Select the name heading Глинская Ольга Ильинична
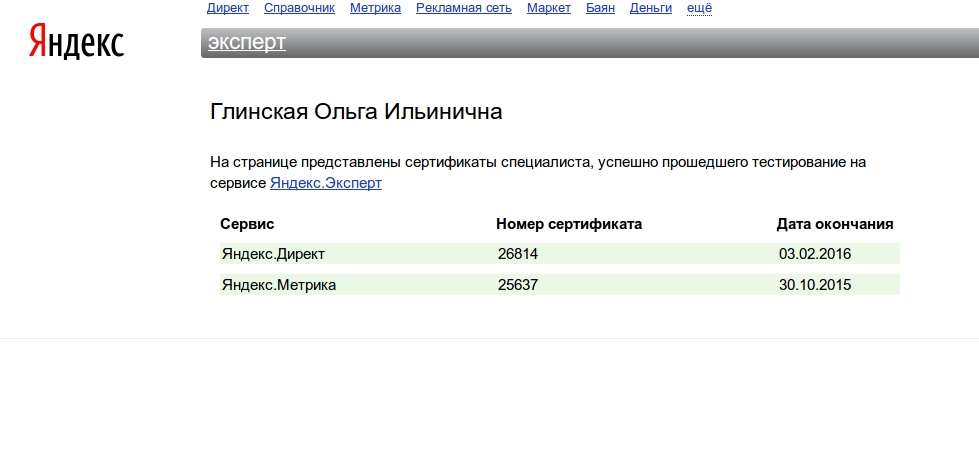 356,112
